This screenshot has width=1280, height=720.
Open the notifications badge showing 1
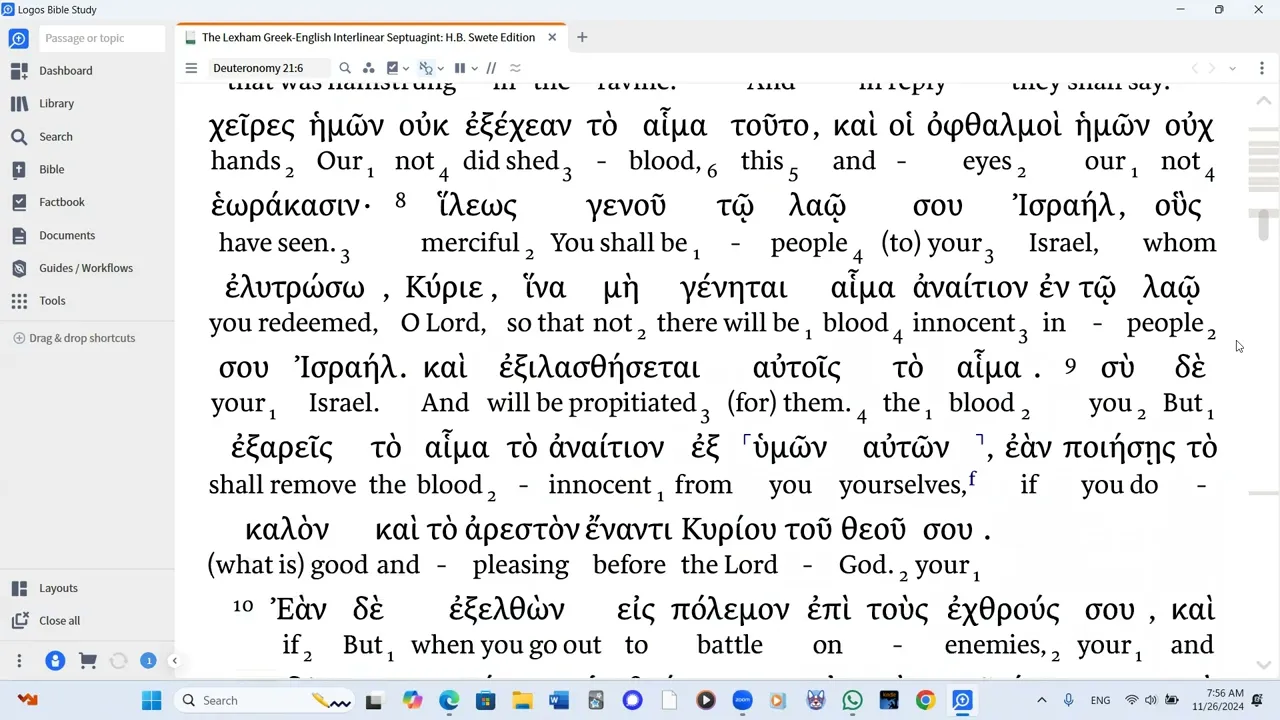click(x=148, y=661)
